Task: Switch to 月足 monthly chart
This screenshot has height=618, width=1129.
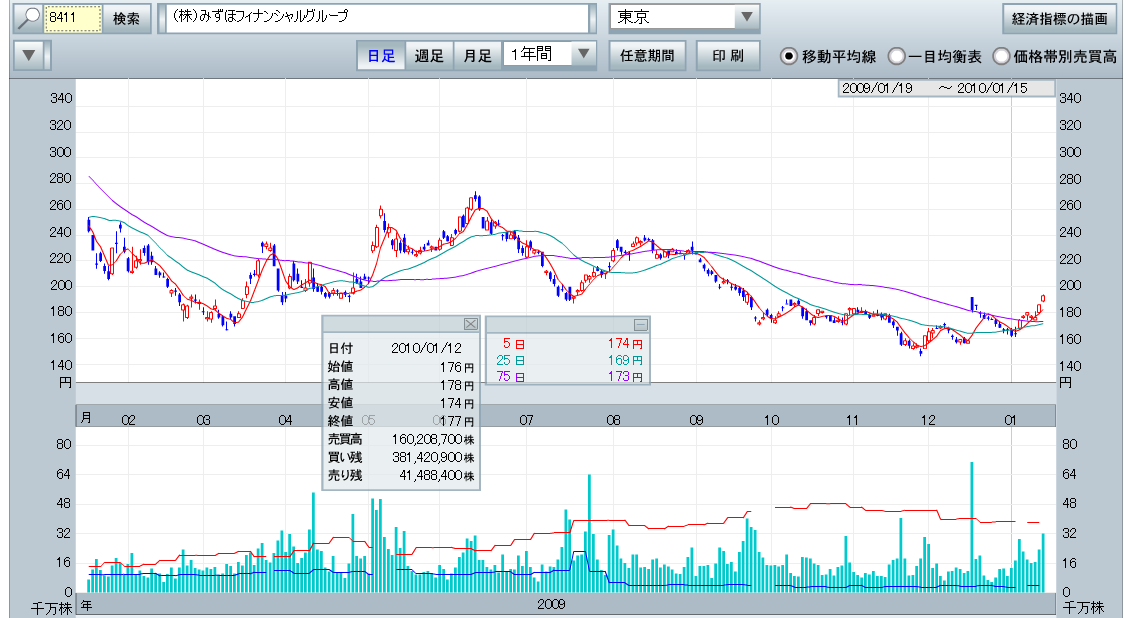Action: 477,56
